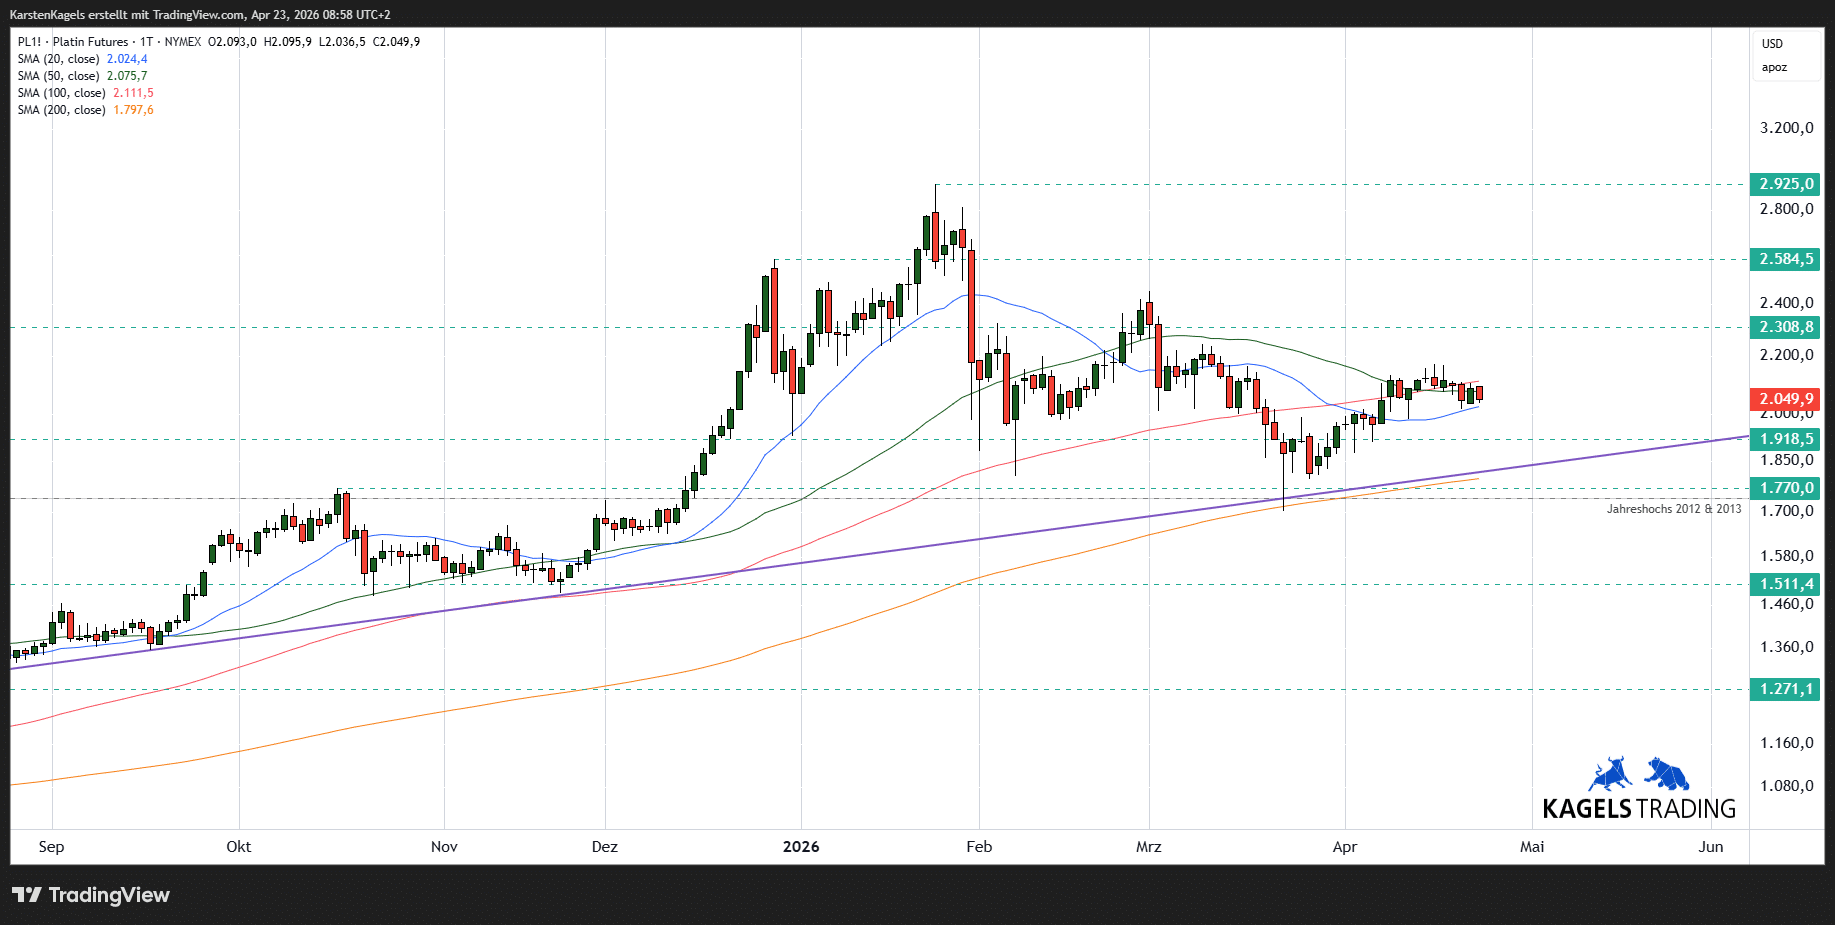The width and height of the screenshot is (1835, 925).
Task: Toggle the SMA (200, close) indicator legend
Action: (x=61, y=110)
